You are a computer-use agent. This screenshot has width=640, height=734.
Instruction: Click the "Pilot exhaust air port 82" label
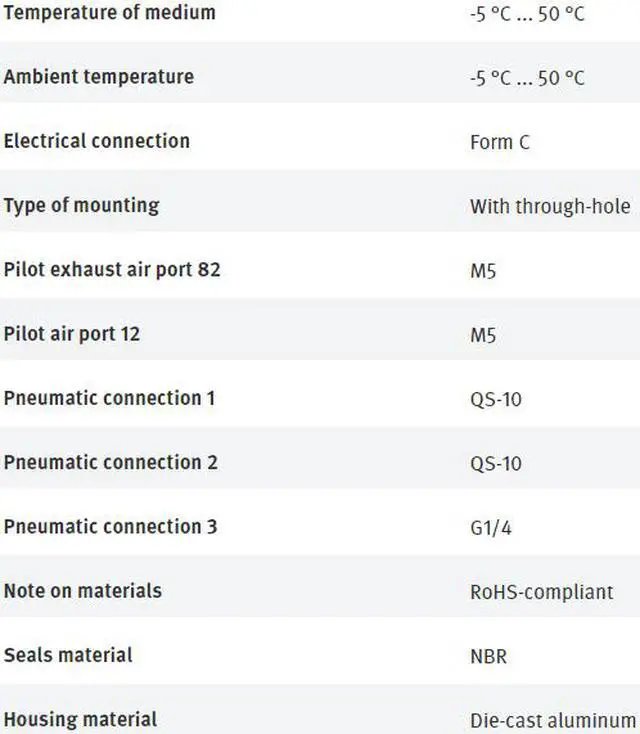coord(112,270)
